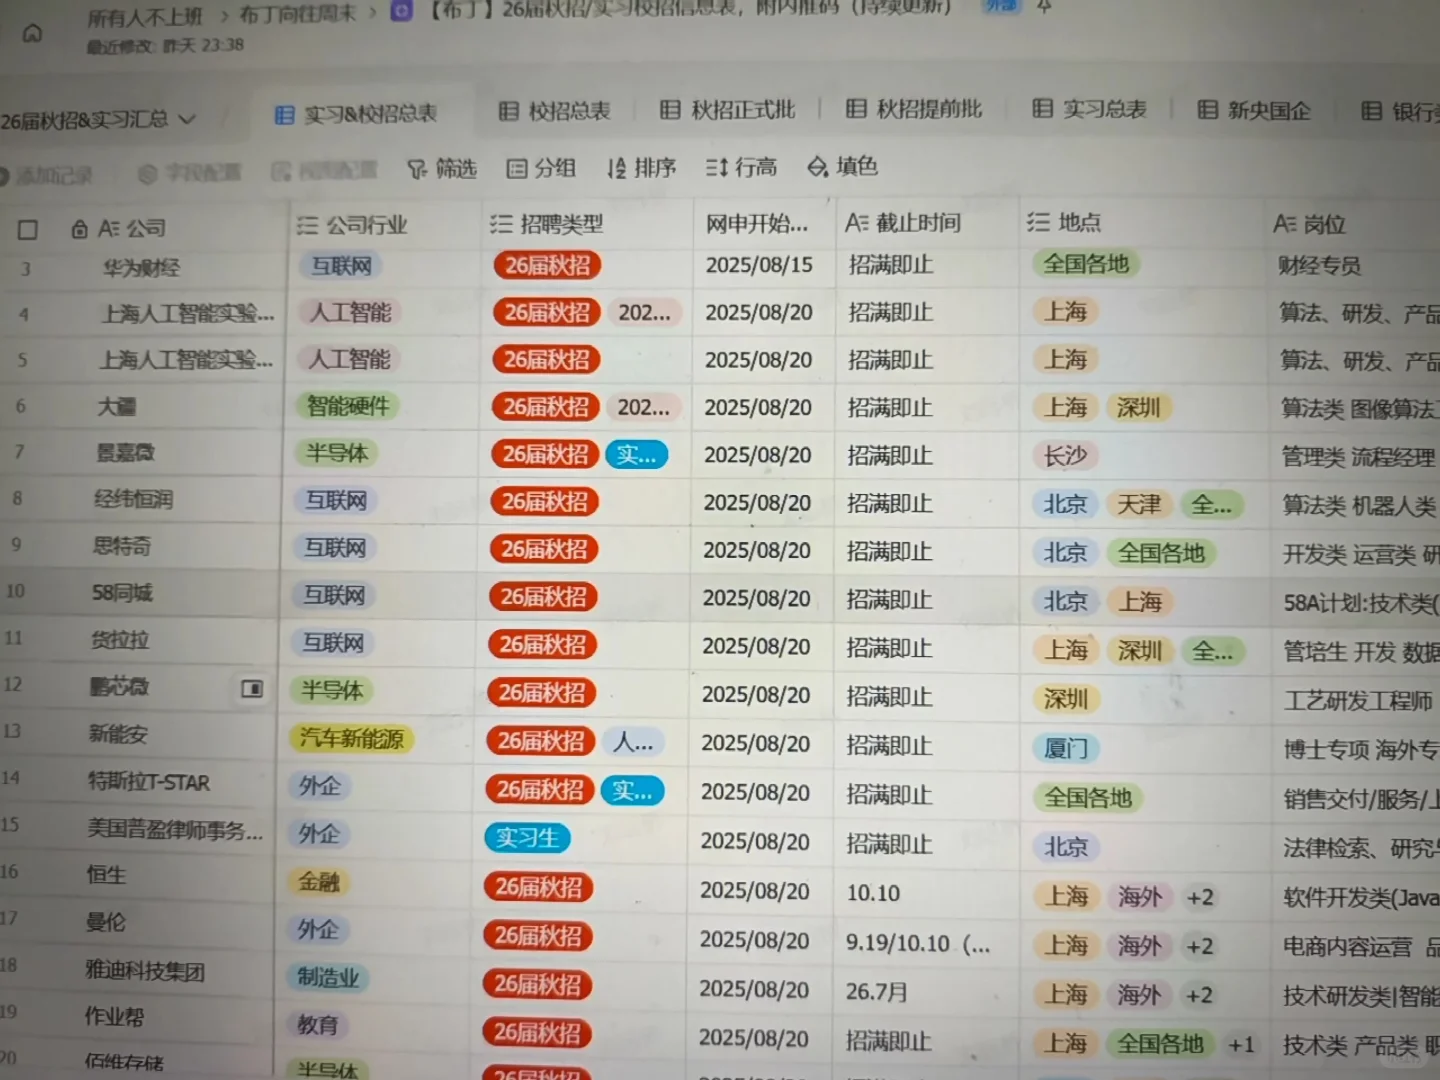The width and height of the screenshot is (1440, 1080).
Task: Click the grid icon on 校招总表 tab
Action: (509, 111)
